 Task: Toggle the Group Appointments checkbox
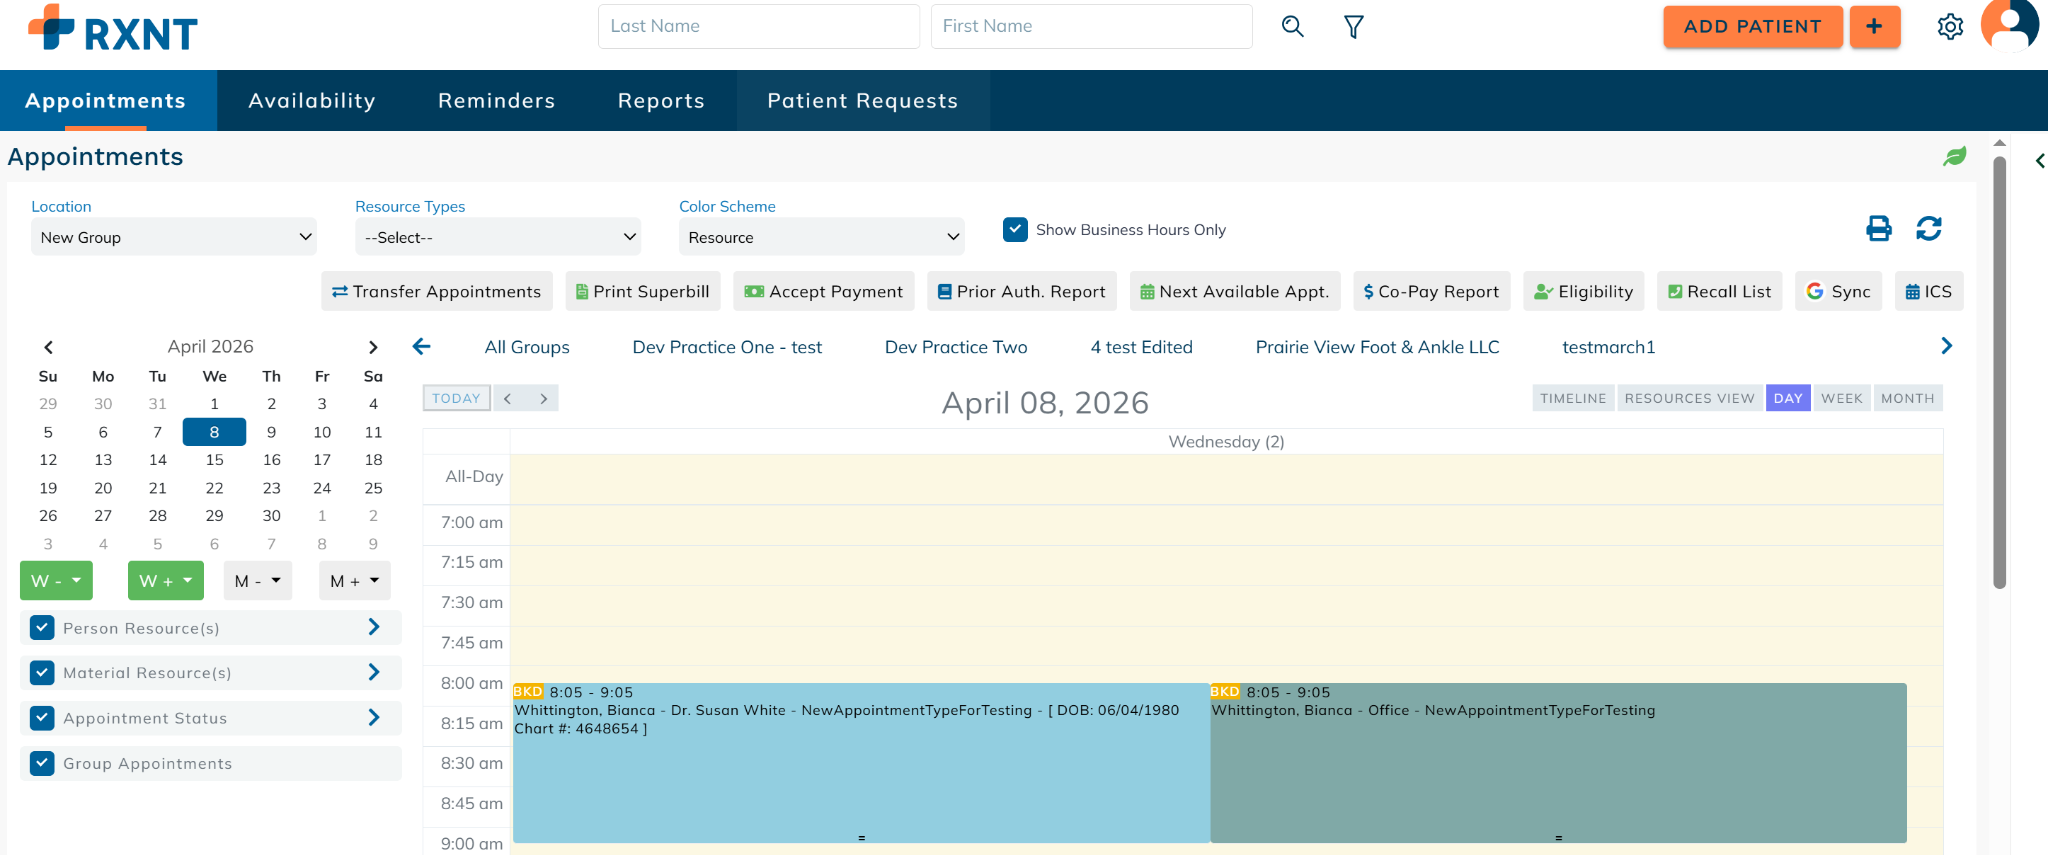point(42,764)
